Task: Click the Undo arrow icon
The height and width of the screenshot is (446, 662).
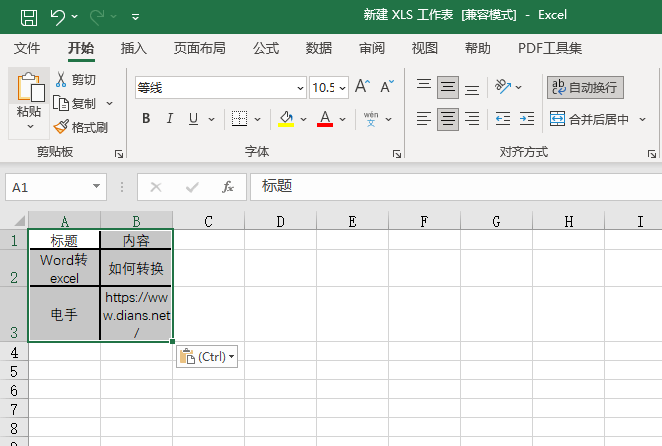Action: pos(57,17)
